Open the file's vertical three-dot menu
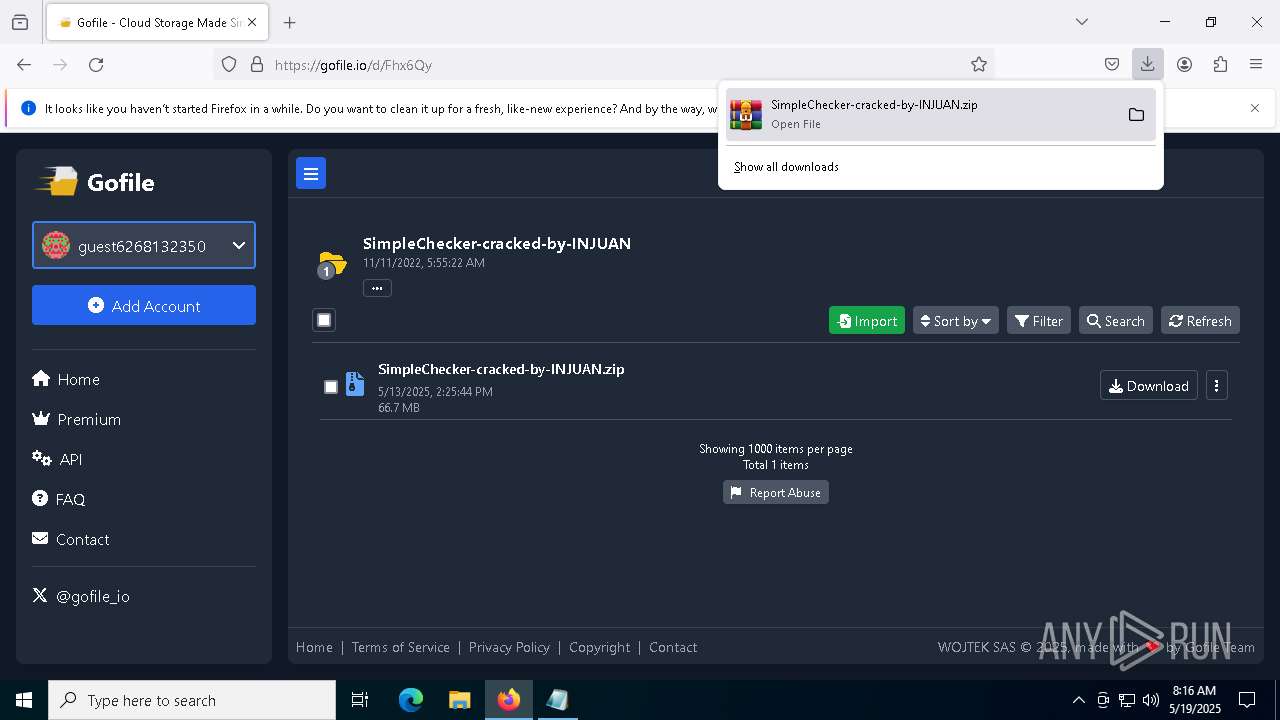 (1216, 386)
